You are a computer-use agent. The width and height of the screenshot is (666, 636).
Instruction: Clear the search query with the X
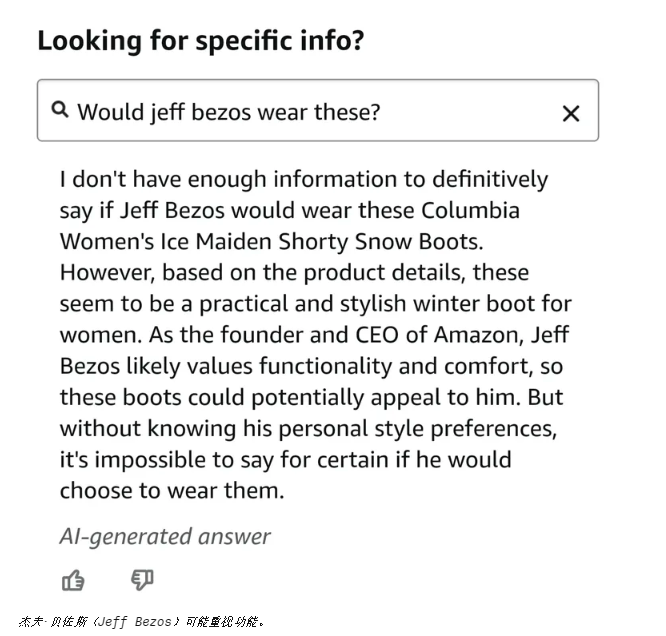[x=571, y=113]
